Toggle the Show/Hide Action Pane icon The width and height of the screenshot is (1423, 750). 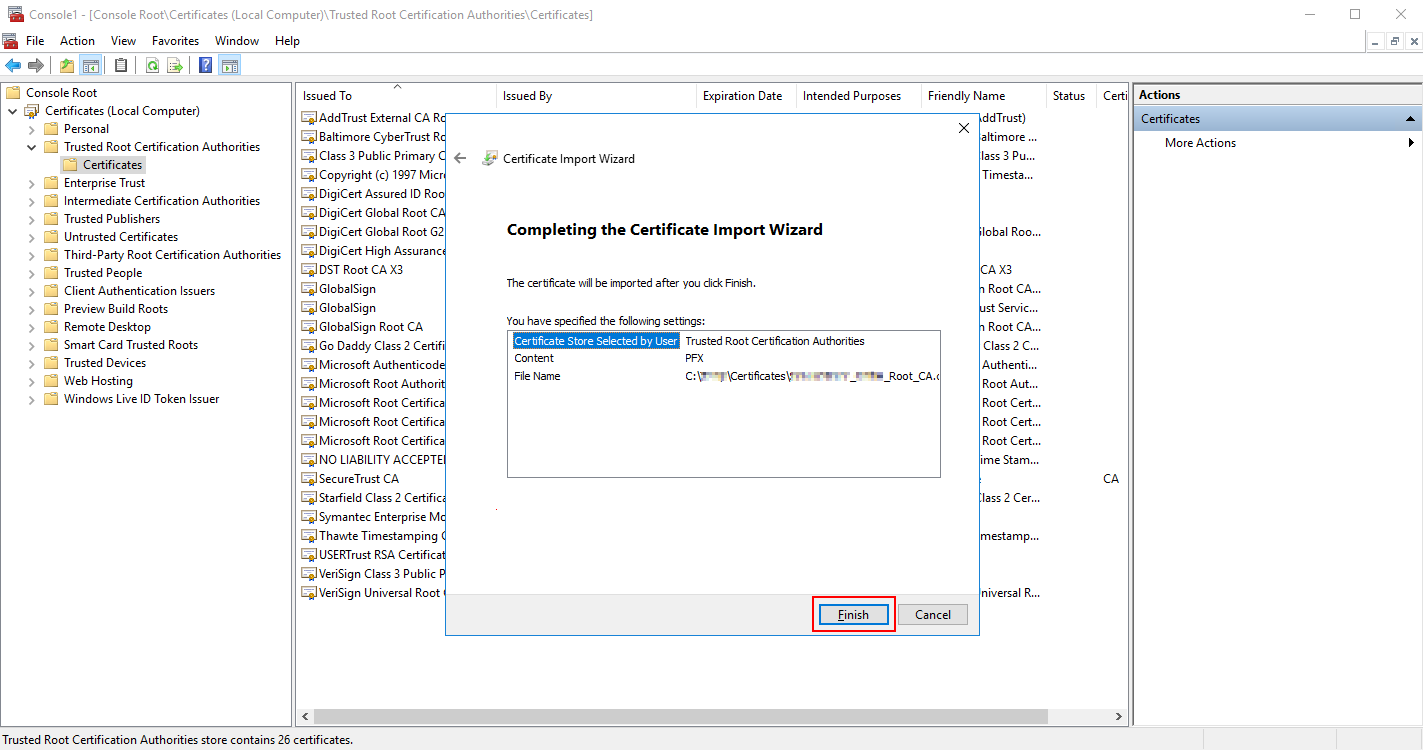(230, 64)
